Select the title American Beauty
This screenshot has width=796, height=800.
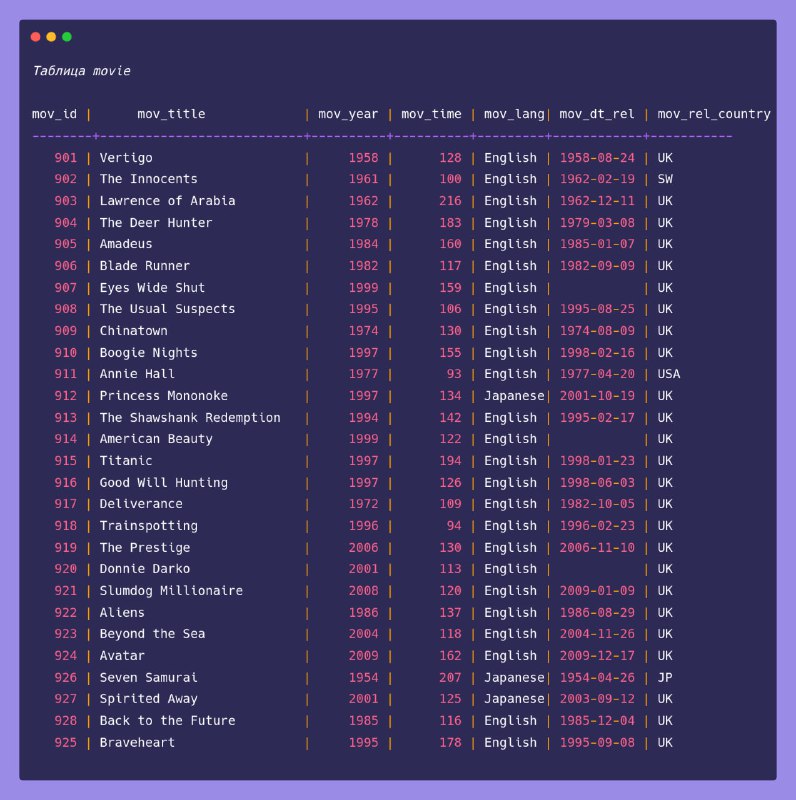156,439
